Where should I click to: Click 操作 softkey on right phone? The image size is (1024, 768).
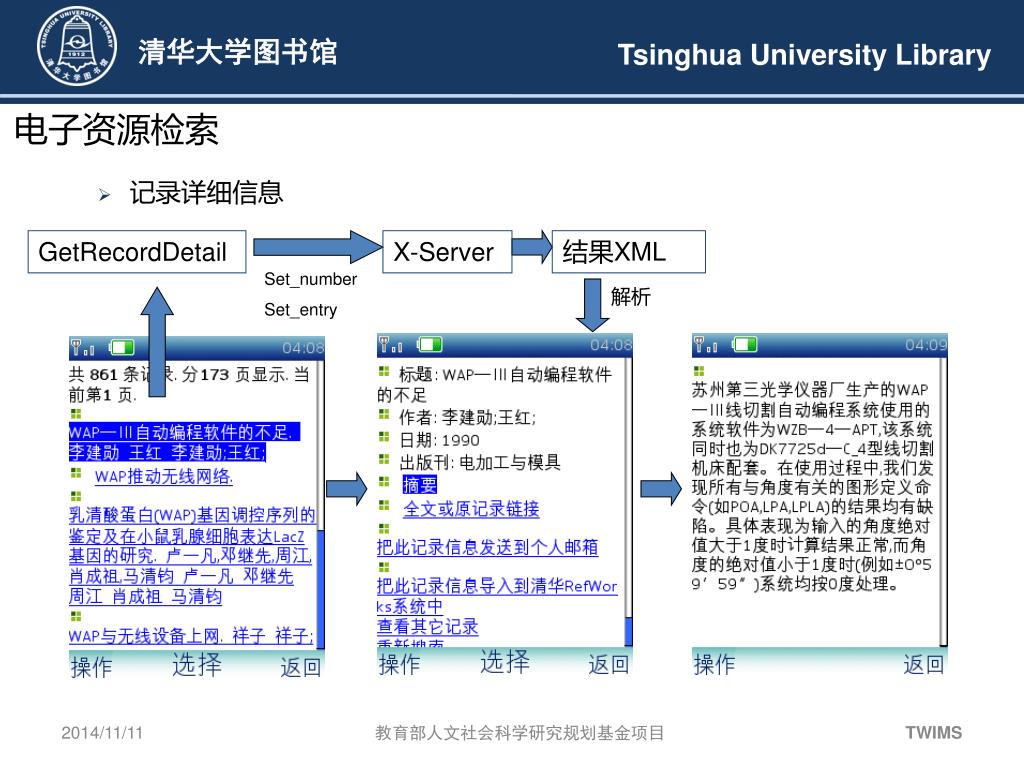[x=714, y=664]
